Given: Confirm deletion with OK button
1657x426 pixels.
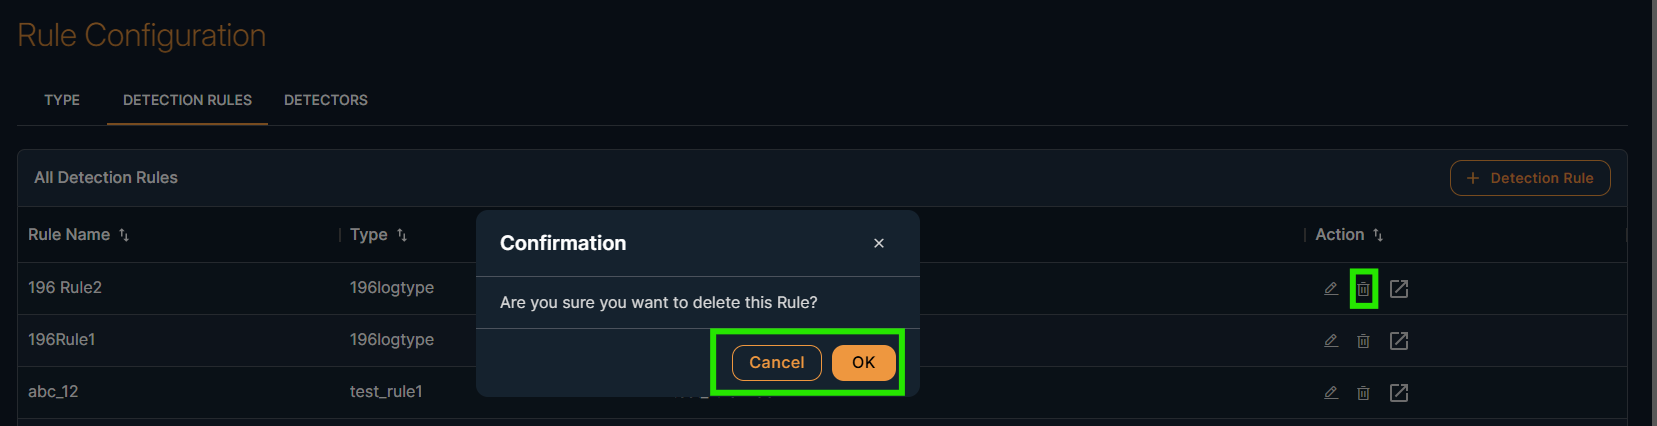Looking at the screenshot, I should [x=863, y=362].
